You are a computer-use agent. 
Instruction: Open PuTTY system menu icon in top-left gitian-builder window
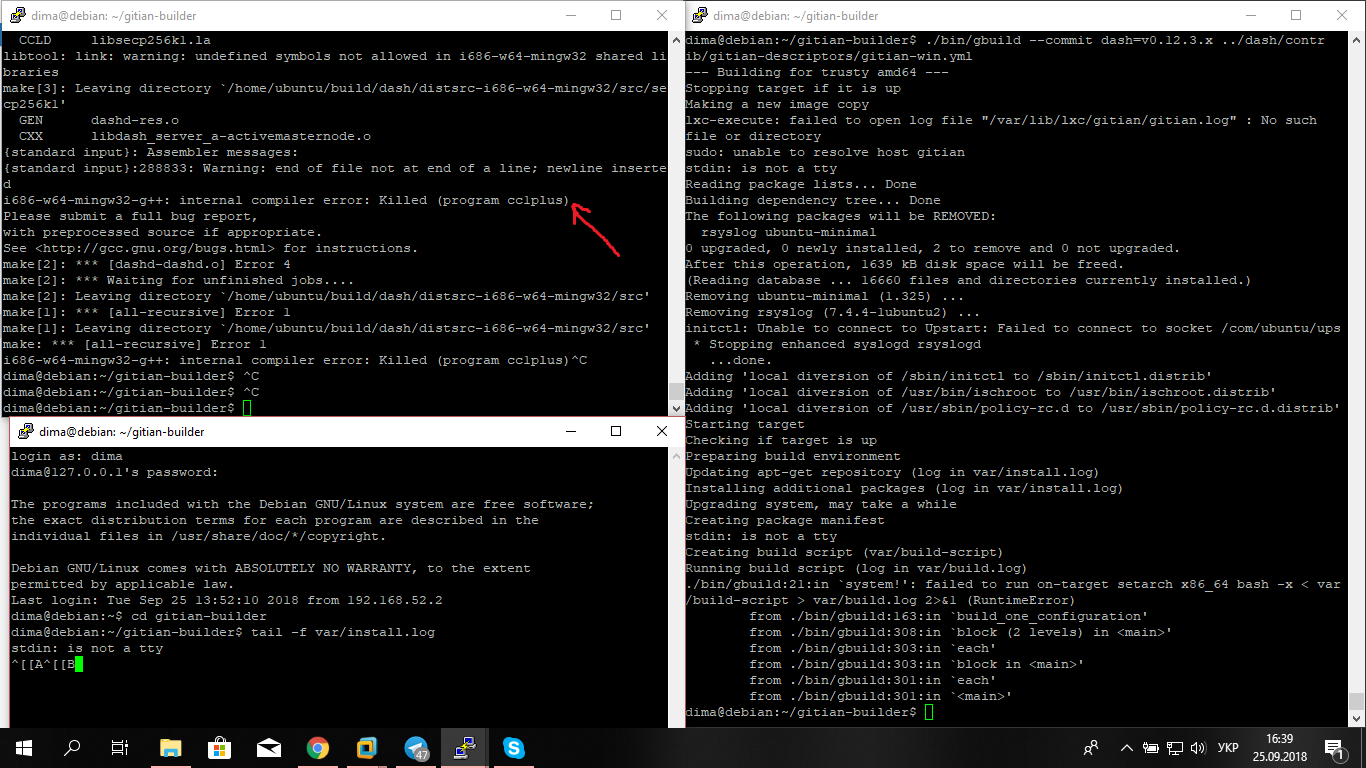18,15
